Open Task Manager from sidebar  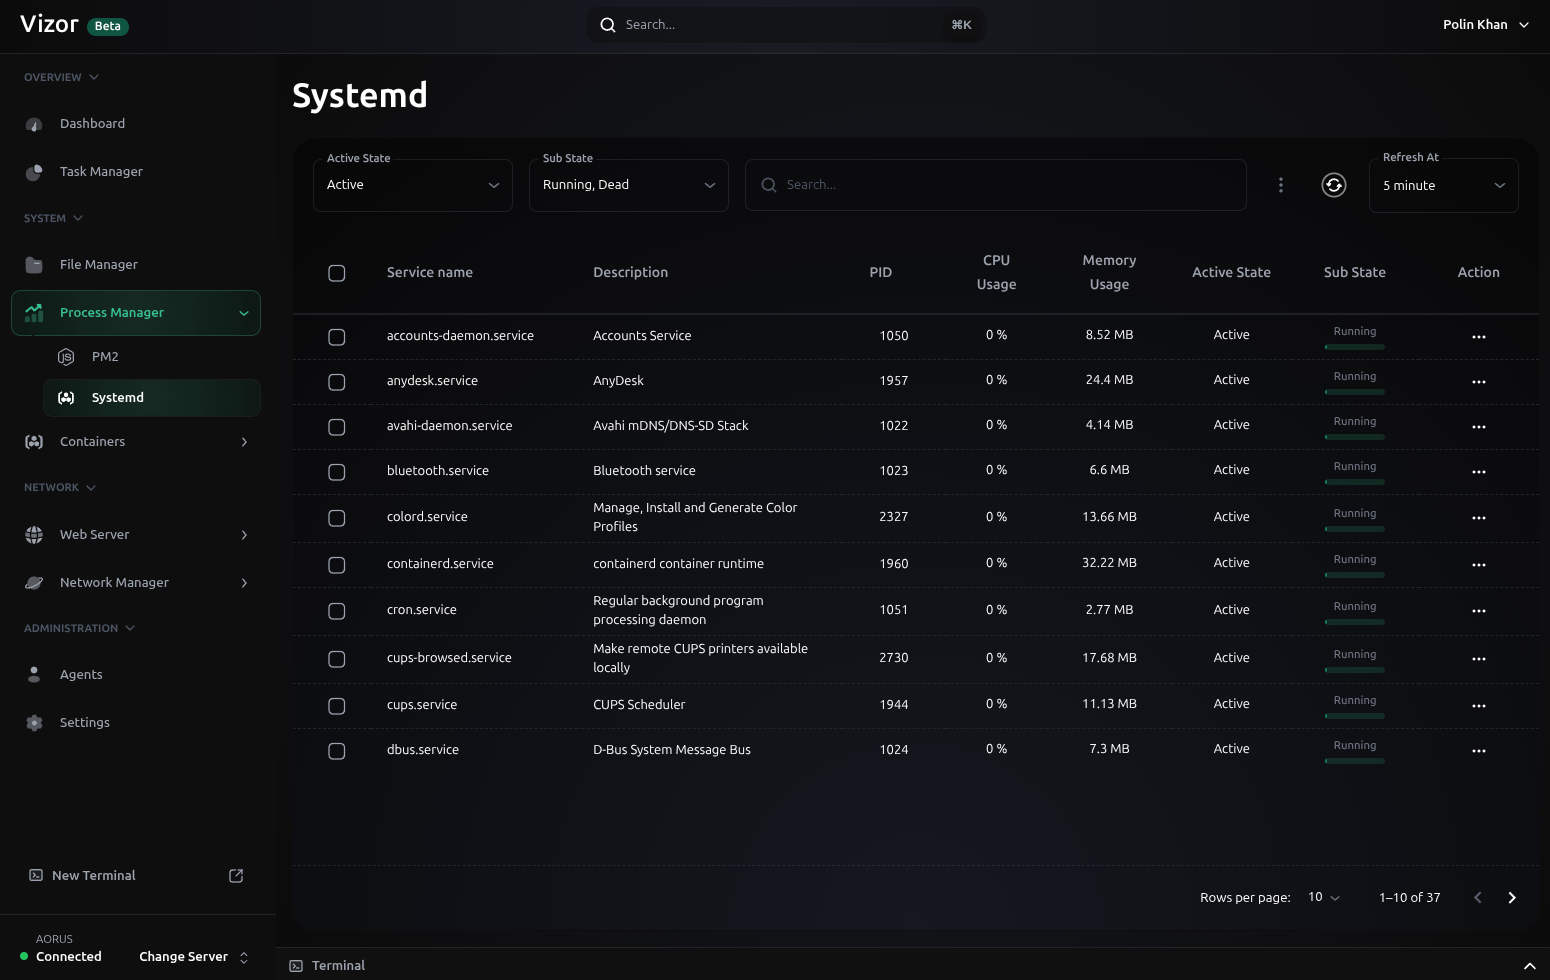[x=136, y=172]
